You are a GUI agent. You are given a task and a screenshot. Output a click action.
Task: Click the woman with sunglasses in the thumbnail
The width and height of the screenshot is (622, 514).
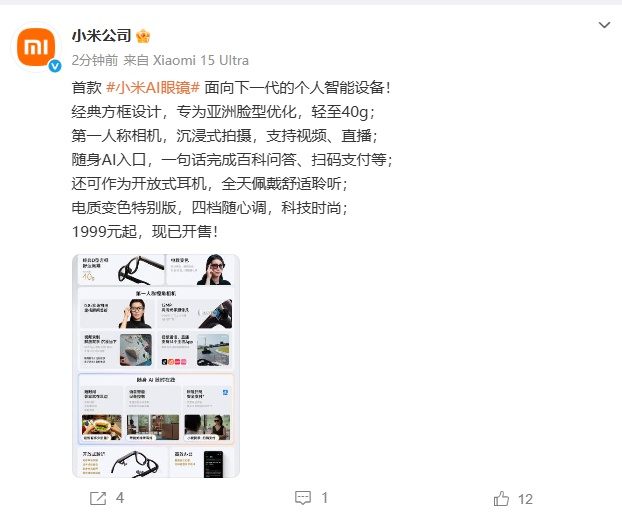point(215,269)
